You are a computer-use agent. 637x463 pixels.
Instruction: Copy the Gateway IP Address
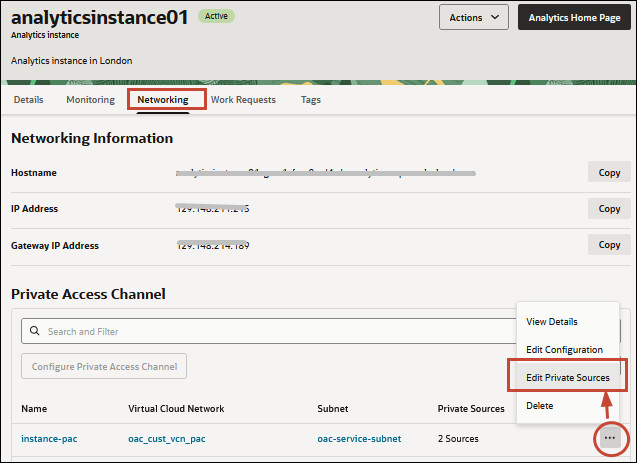point(609,245)
